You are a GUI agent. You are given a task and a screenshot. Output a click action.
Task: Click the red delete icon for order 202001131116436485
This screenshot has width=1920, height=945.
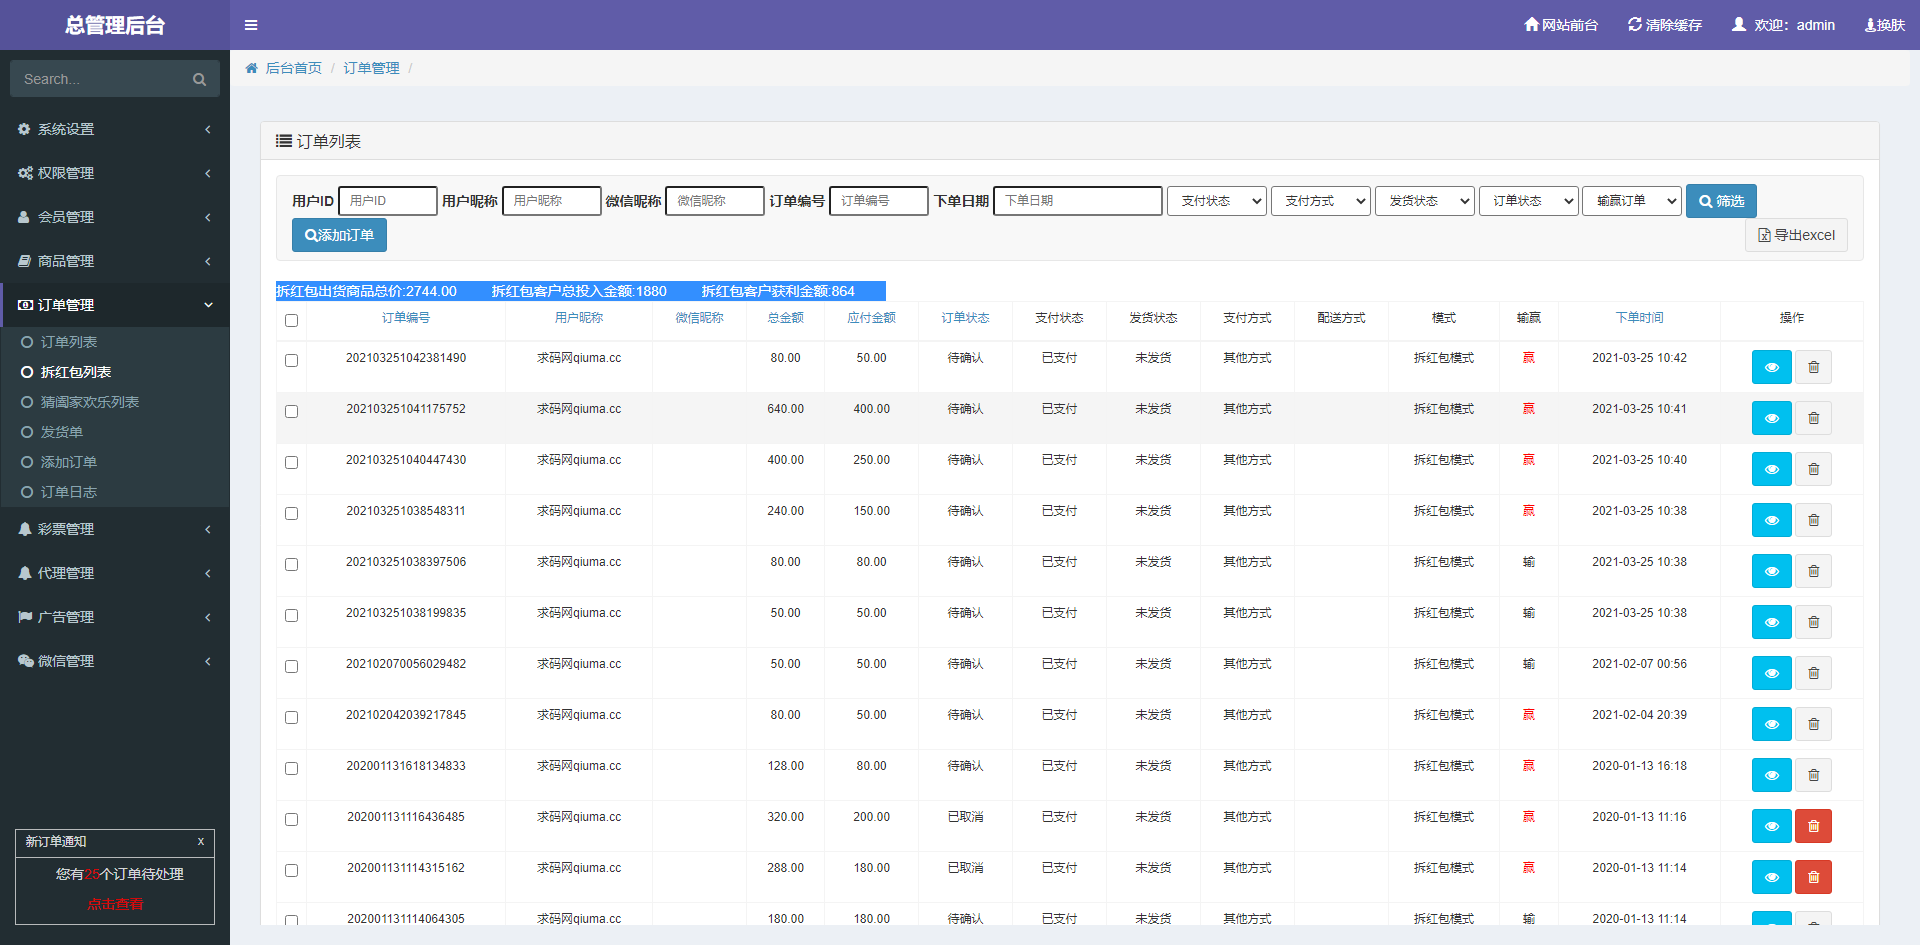coord(1813,826)
